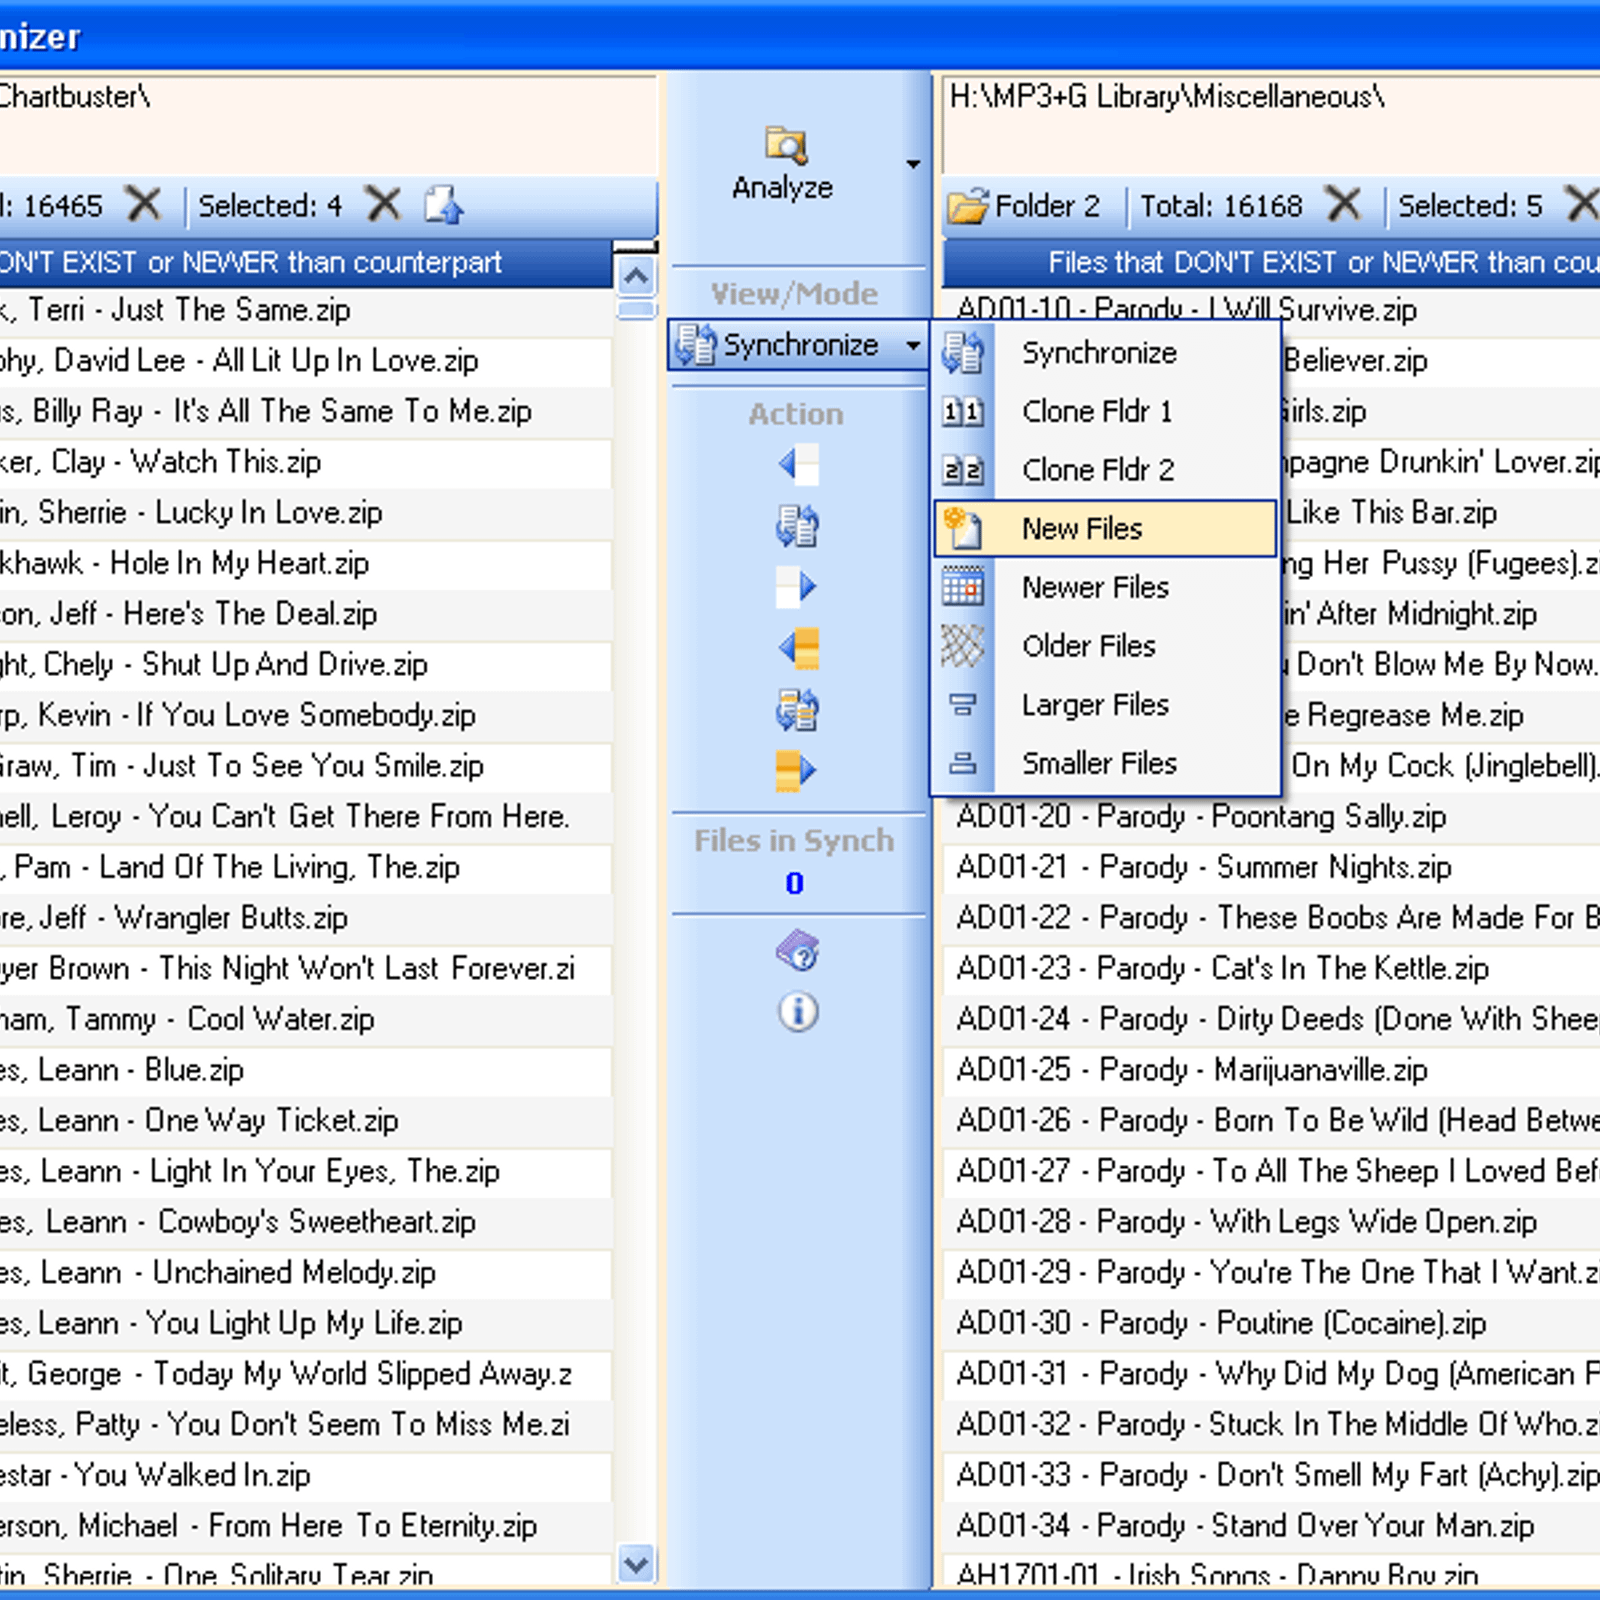Select Leann - One Way Ticket.zip
1600x1600 pixels.
pos(305,1121)
